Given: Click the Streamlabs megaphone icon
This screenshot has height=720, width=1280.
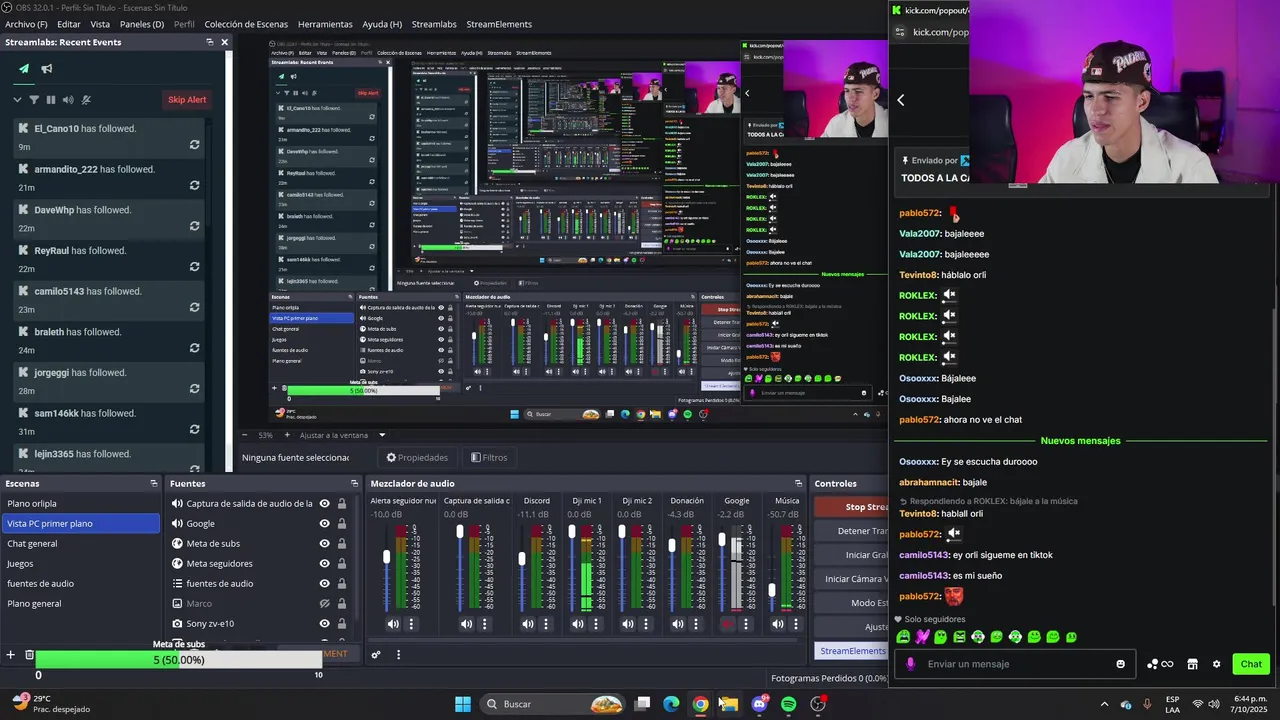Looking at the screenshot, I should tap(46, 69).
